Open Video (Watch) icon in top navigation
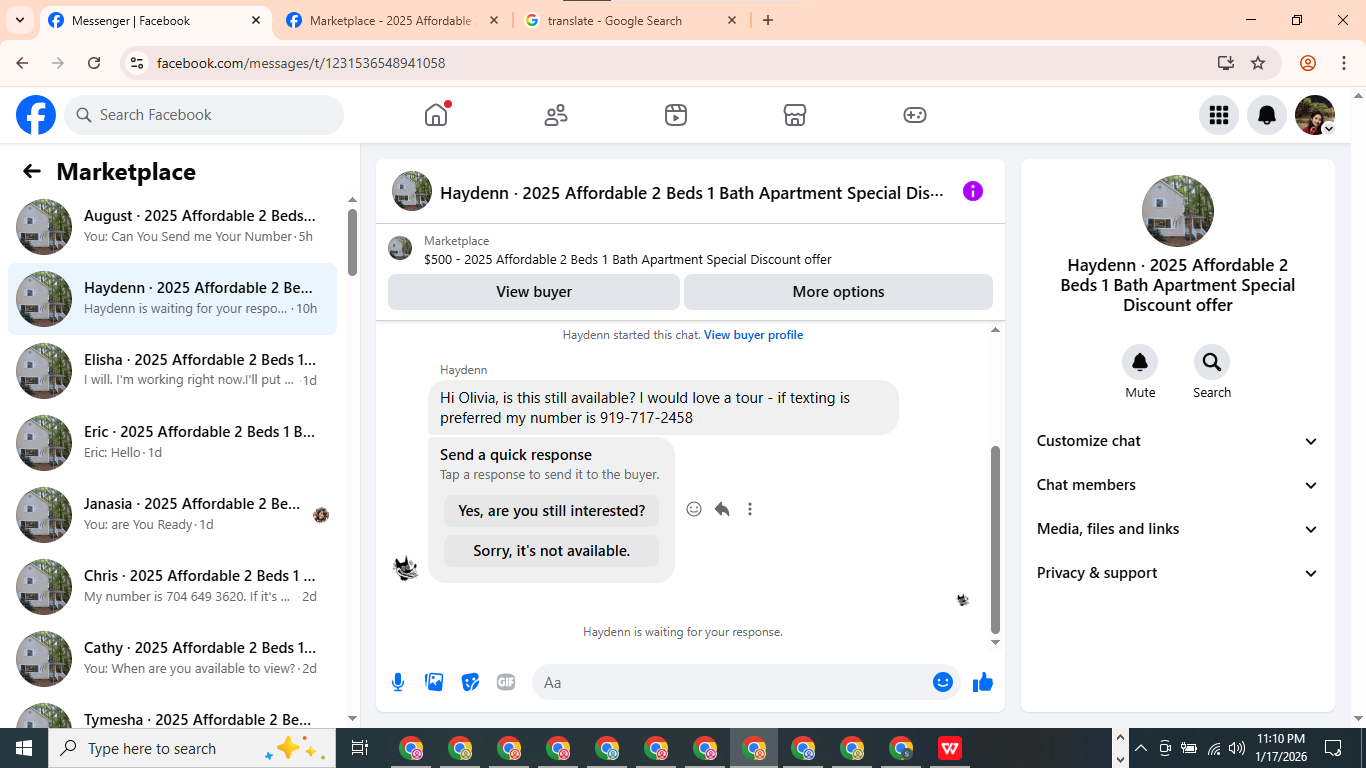The image size is (1366, 768). 676,115
